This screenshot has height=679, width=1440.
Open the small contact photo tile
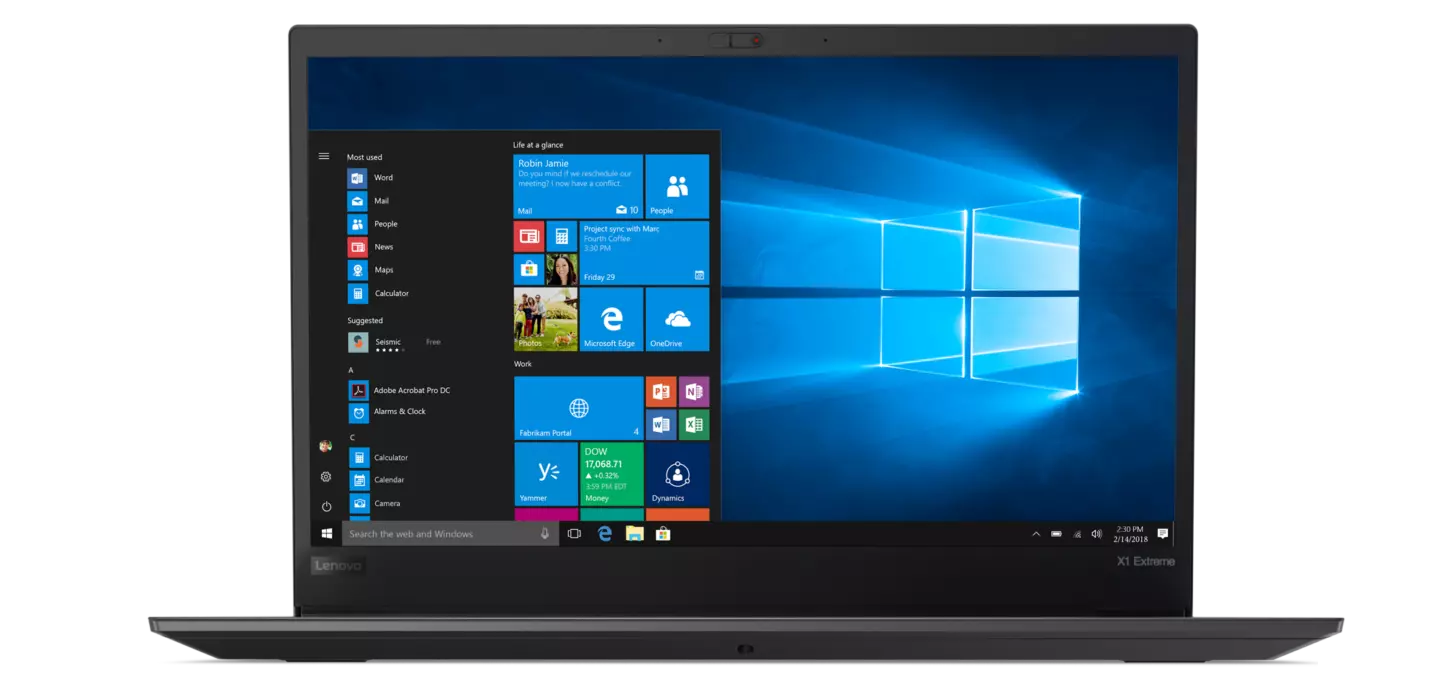(562, 269)
